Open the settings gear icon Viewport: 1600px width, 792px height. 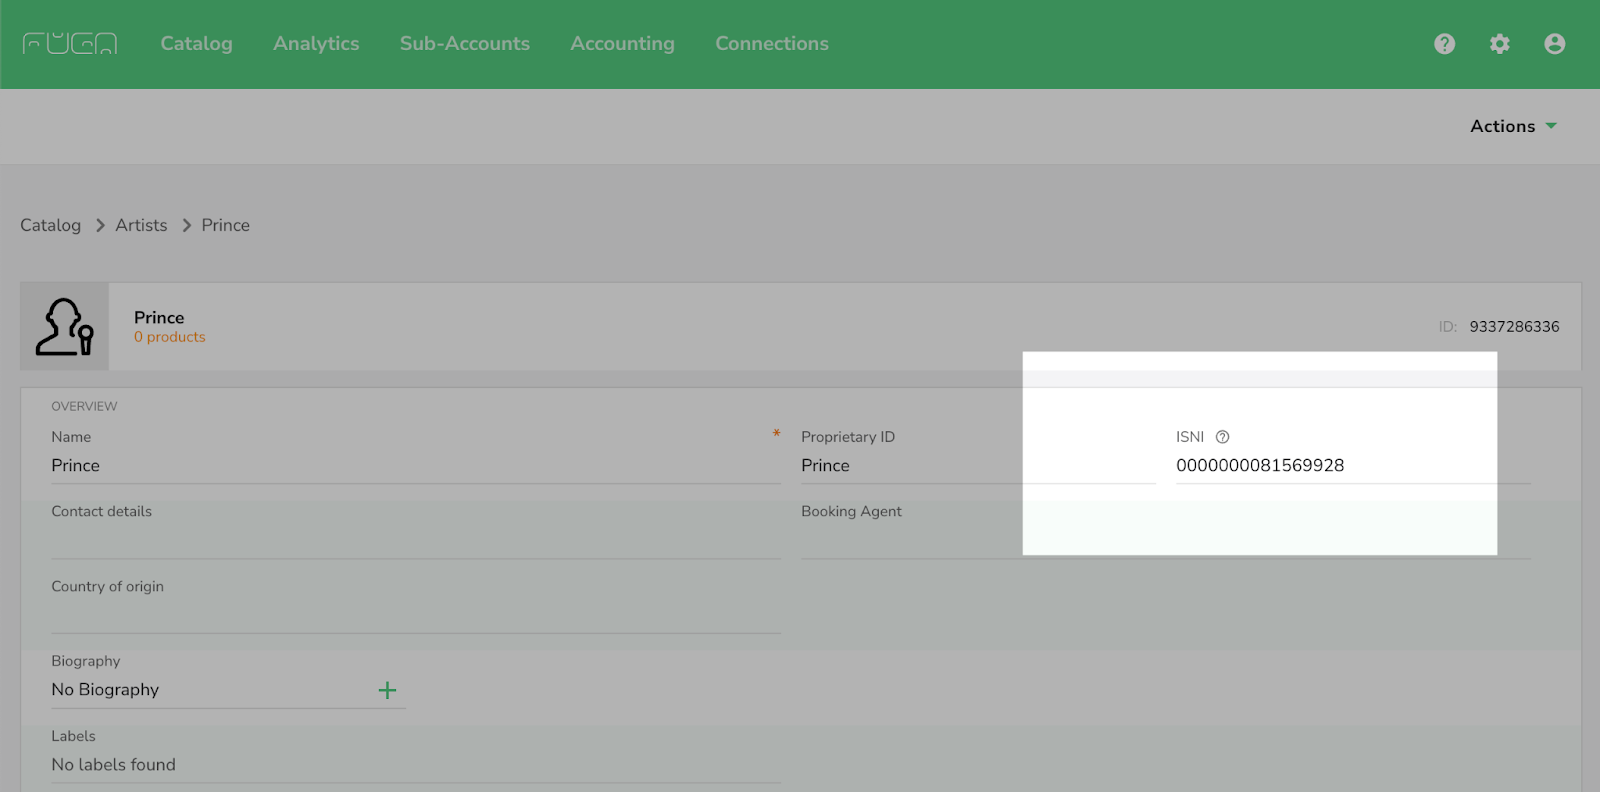(1499, 44)
